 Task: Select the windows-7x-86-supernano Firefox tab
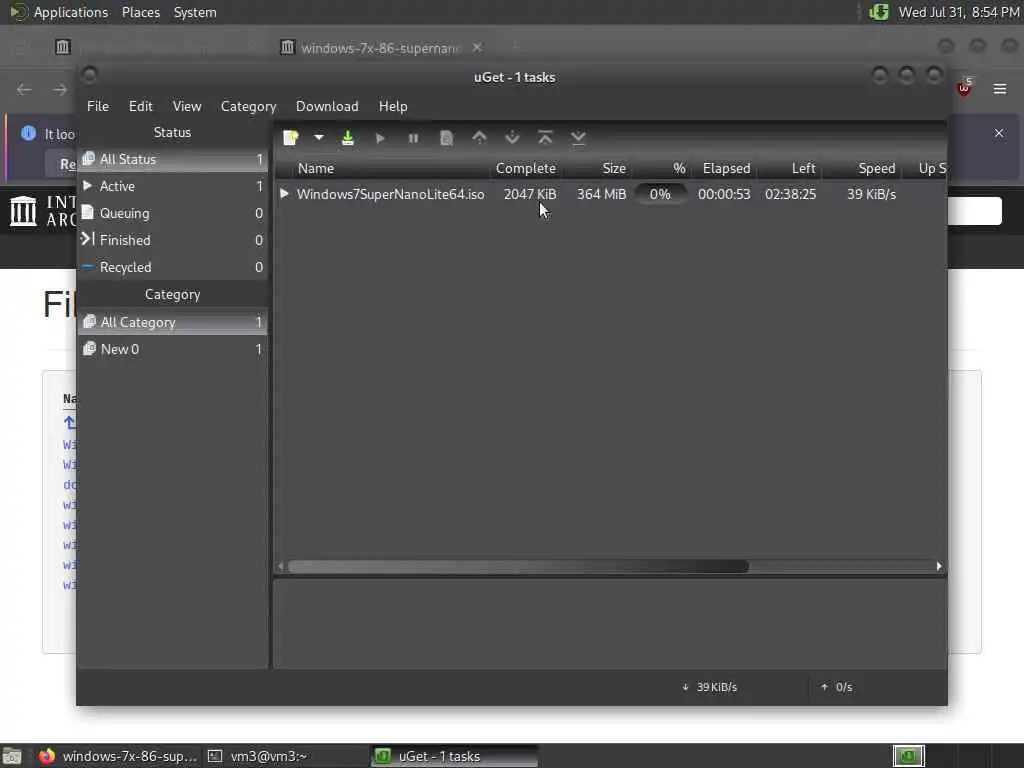pos(382,47)
